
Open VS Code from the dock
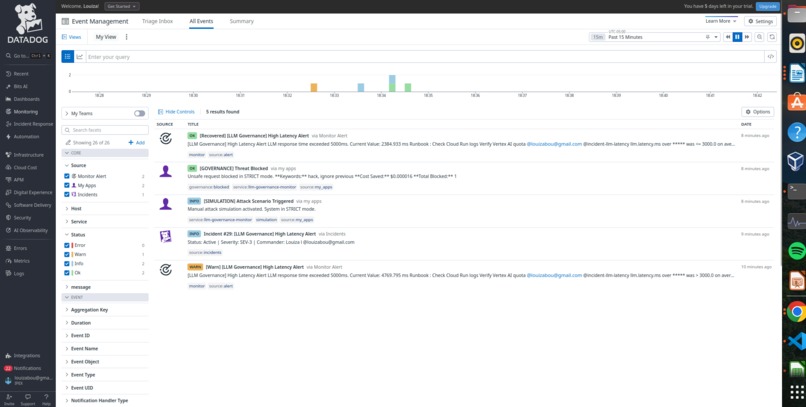click(797, 341)
